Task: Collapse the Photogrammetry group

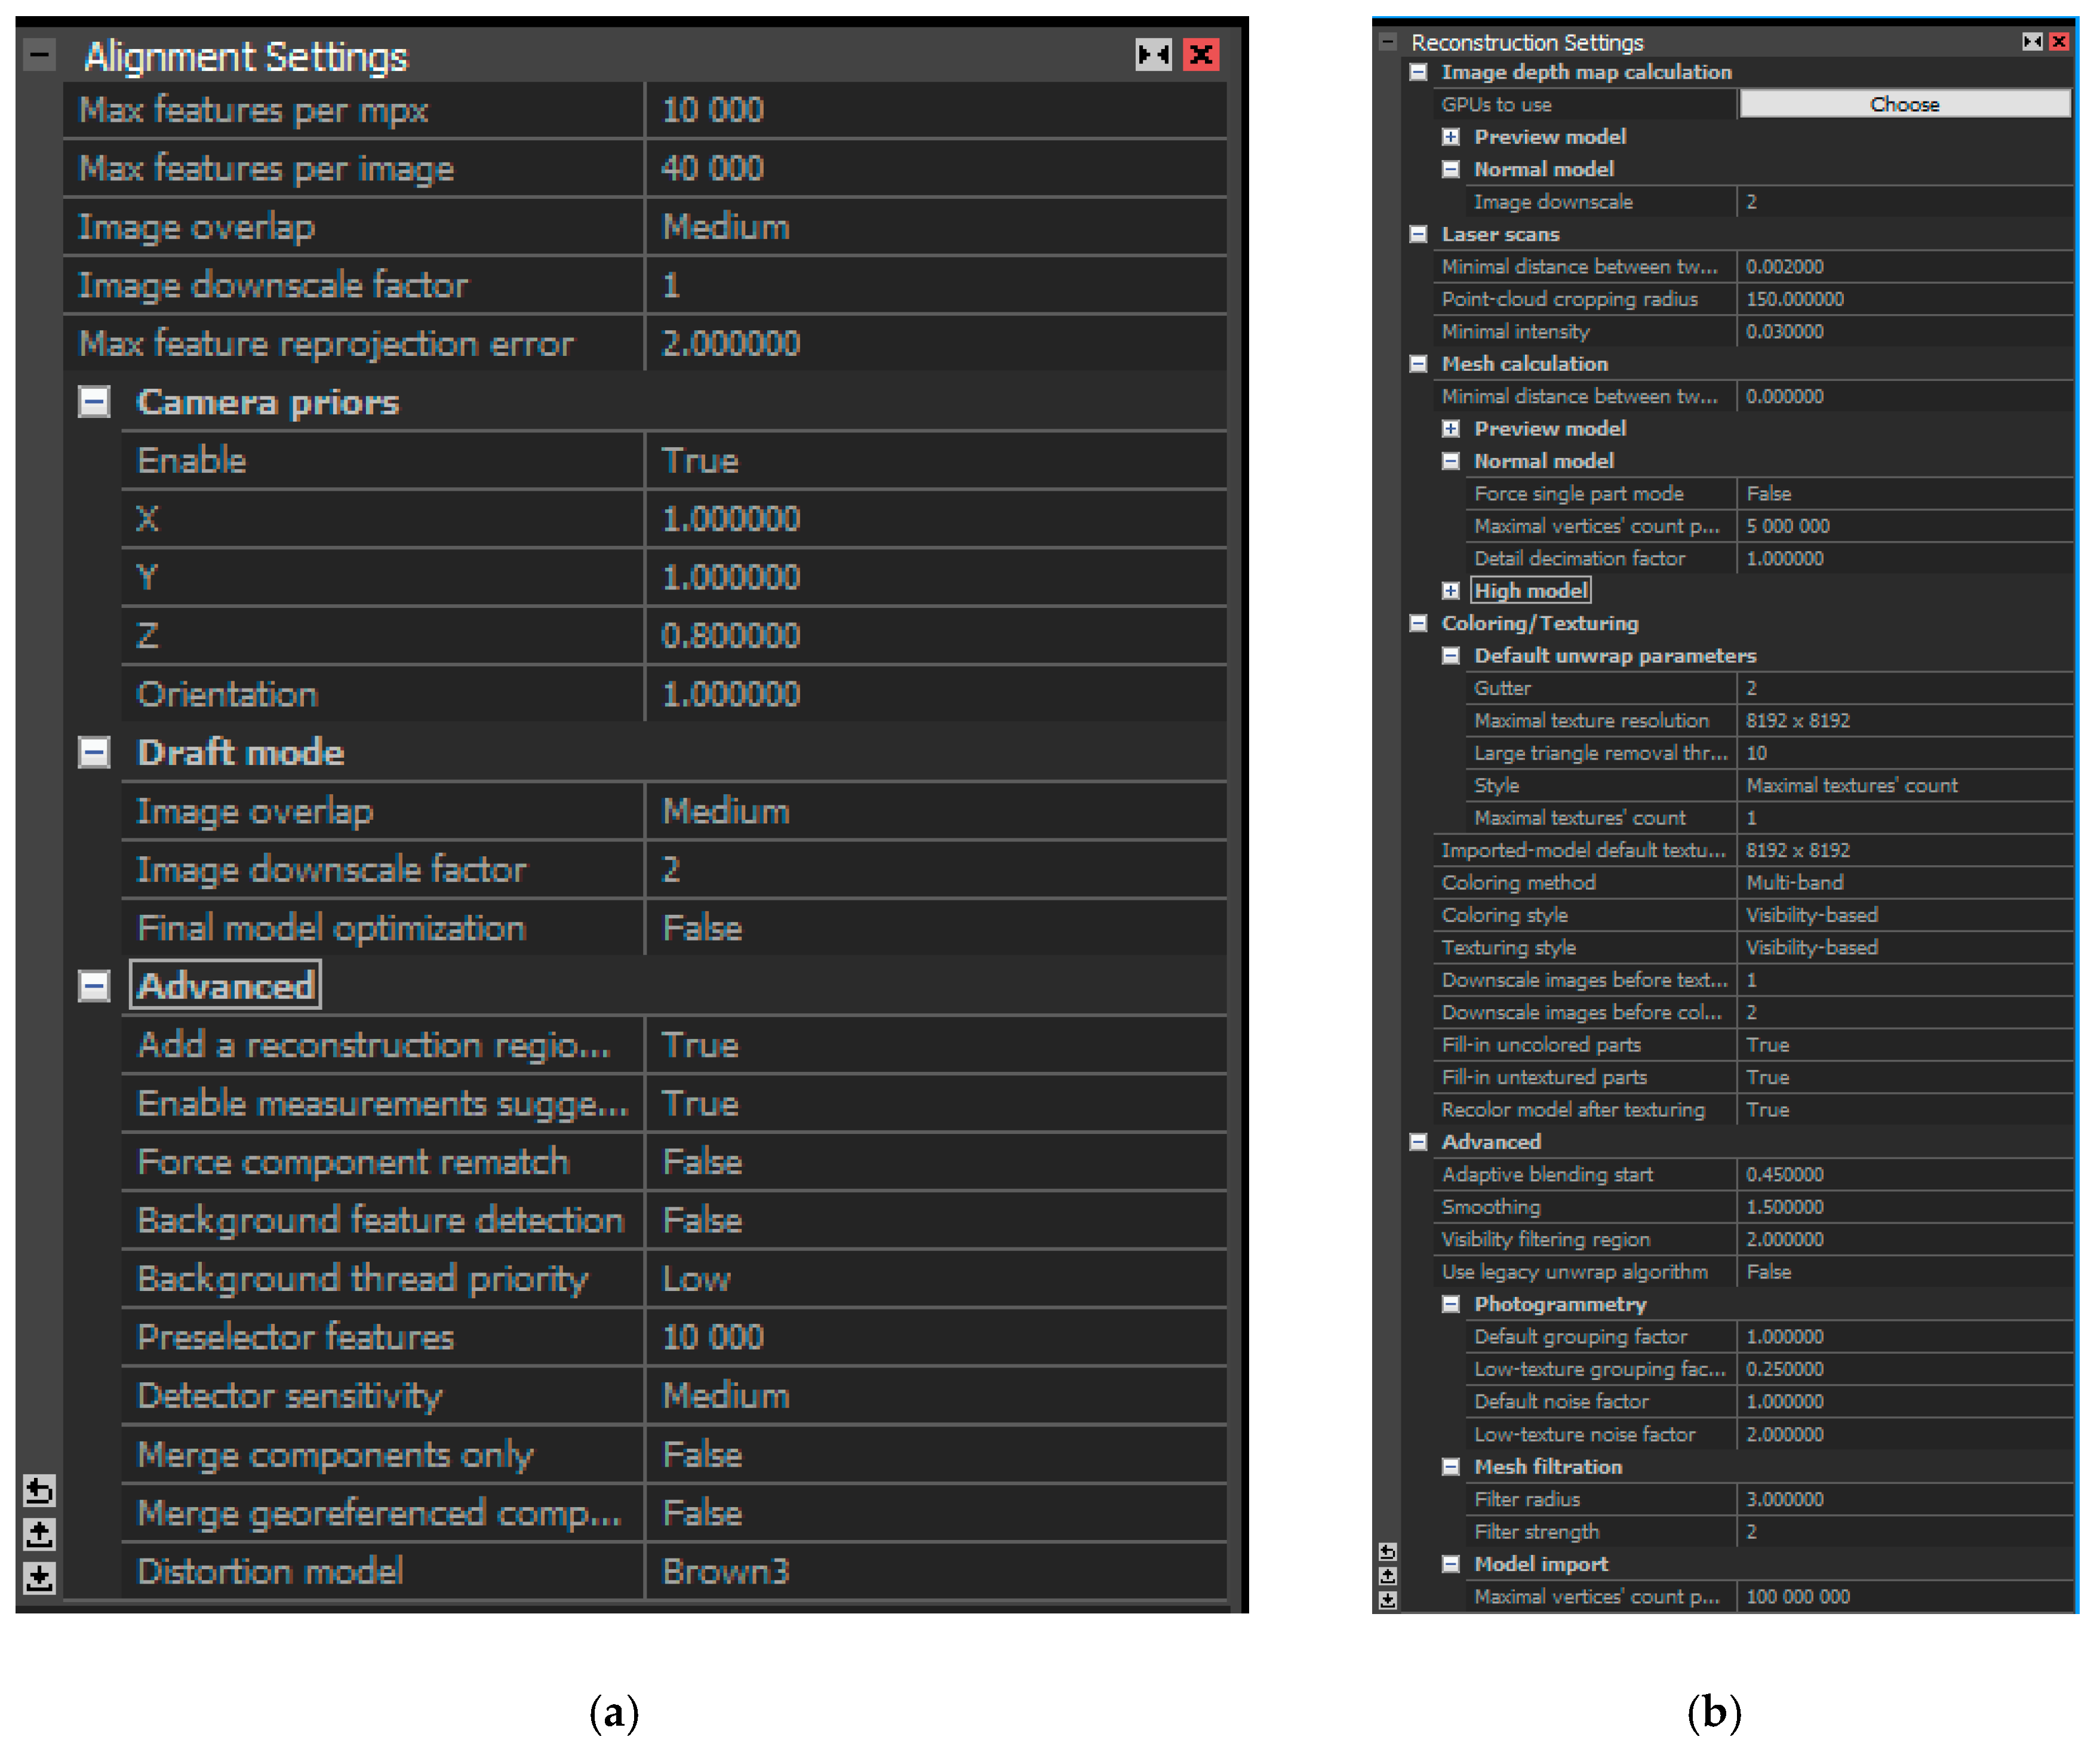Action: coord(1451,1304)
